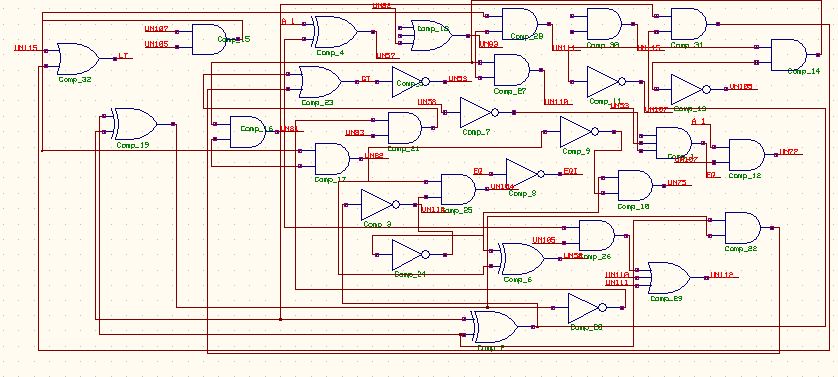Select the Comp_24 inverter
This screenshot has height=377, width=838.
[x=411, y=255]
